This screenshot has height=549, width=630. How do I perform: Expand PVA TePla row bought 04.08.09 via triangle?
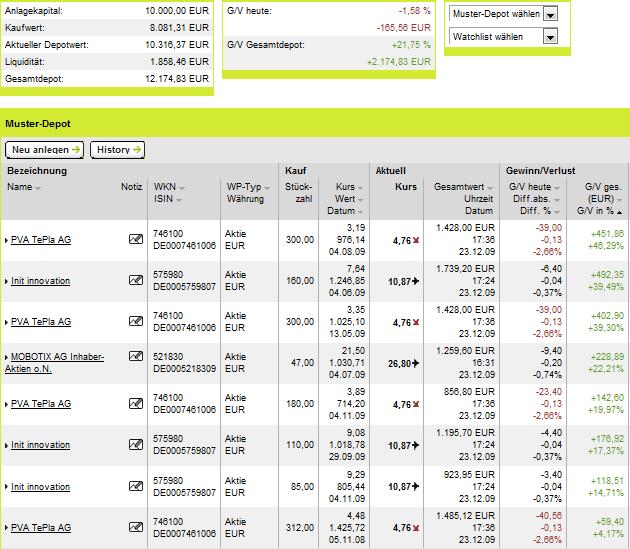[x=6, y=240]
